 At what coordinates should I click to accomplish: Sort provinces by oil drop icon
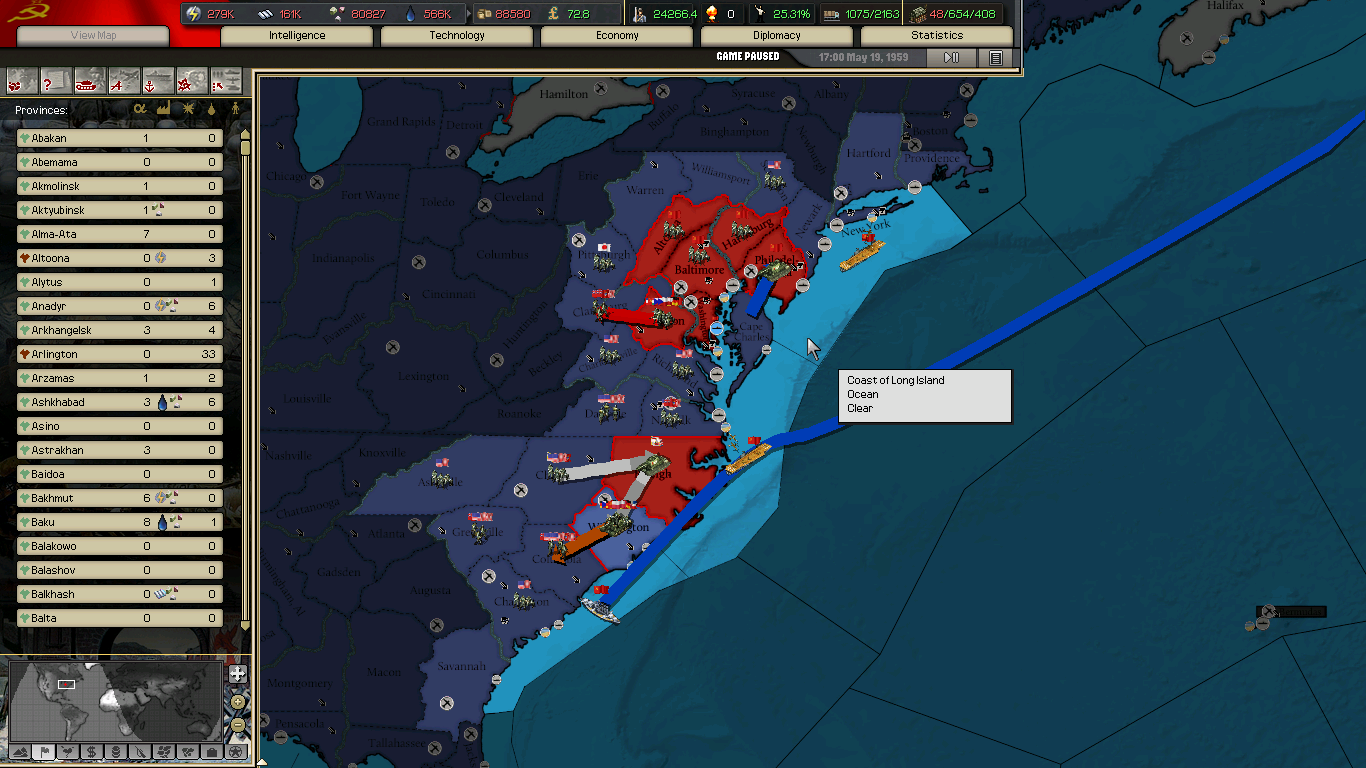click(211, 109)
